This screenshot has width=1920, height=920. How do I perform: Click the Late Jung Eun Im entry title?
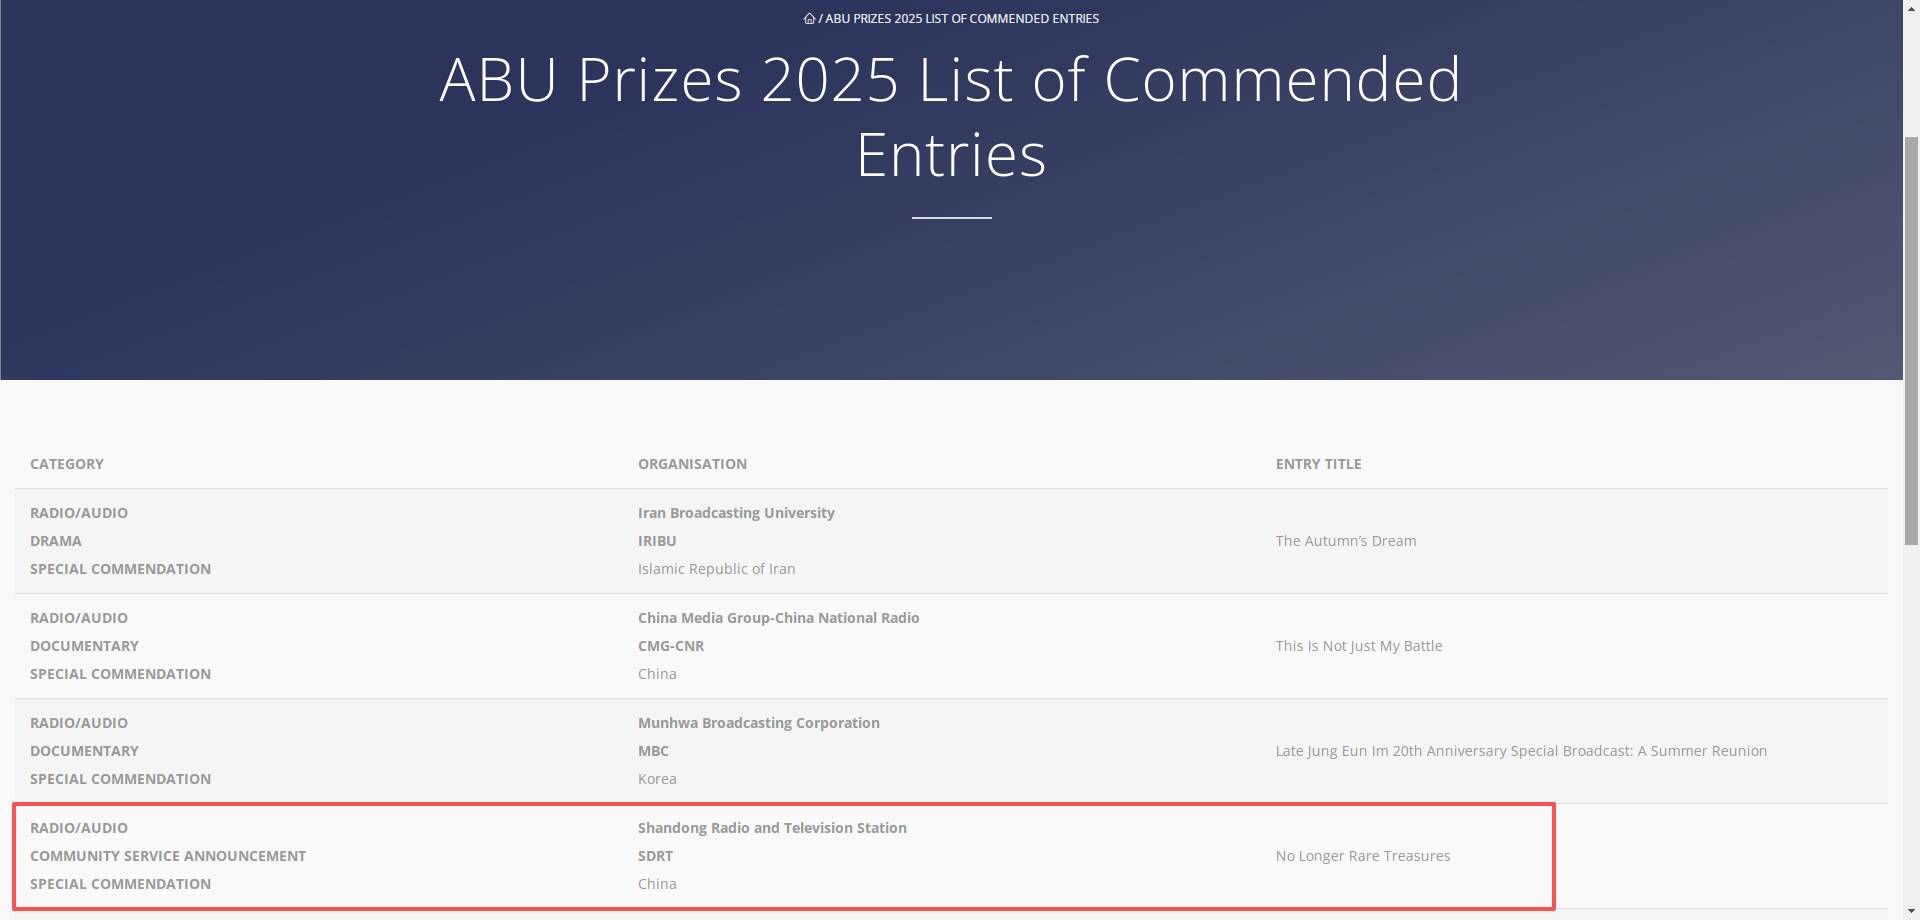(x=1521, y=751)
